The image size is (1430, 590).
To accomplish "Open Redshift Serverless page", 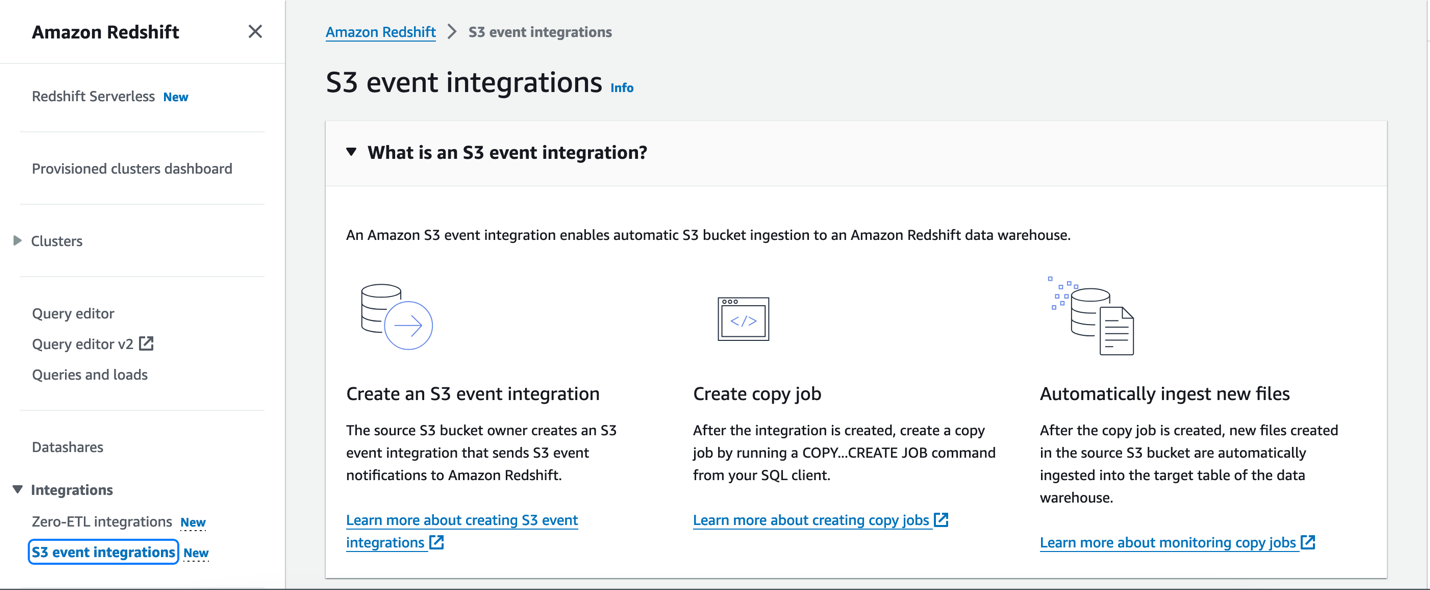I will [93, 97].
